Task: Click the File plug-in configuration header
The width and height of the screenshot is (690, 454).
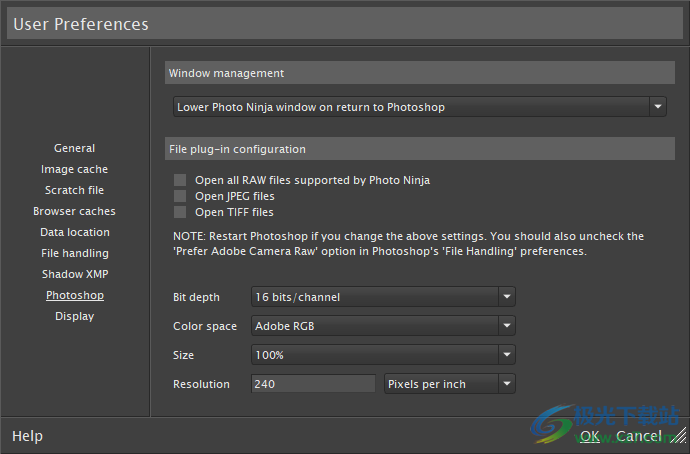Action: (420, 149)
